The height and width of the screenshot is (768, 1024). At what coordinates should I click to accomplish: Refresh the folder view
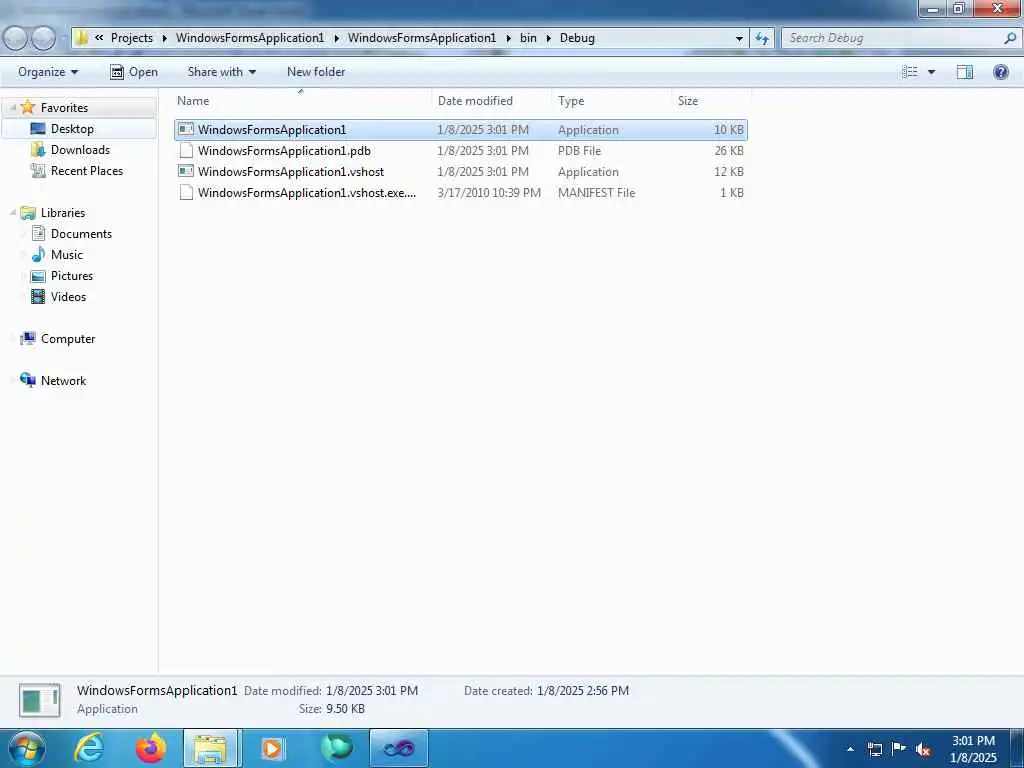(x=761, y=39)
